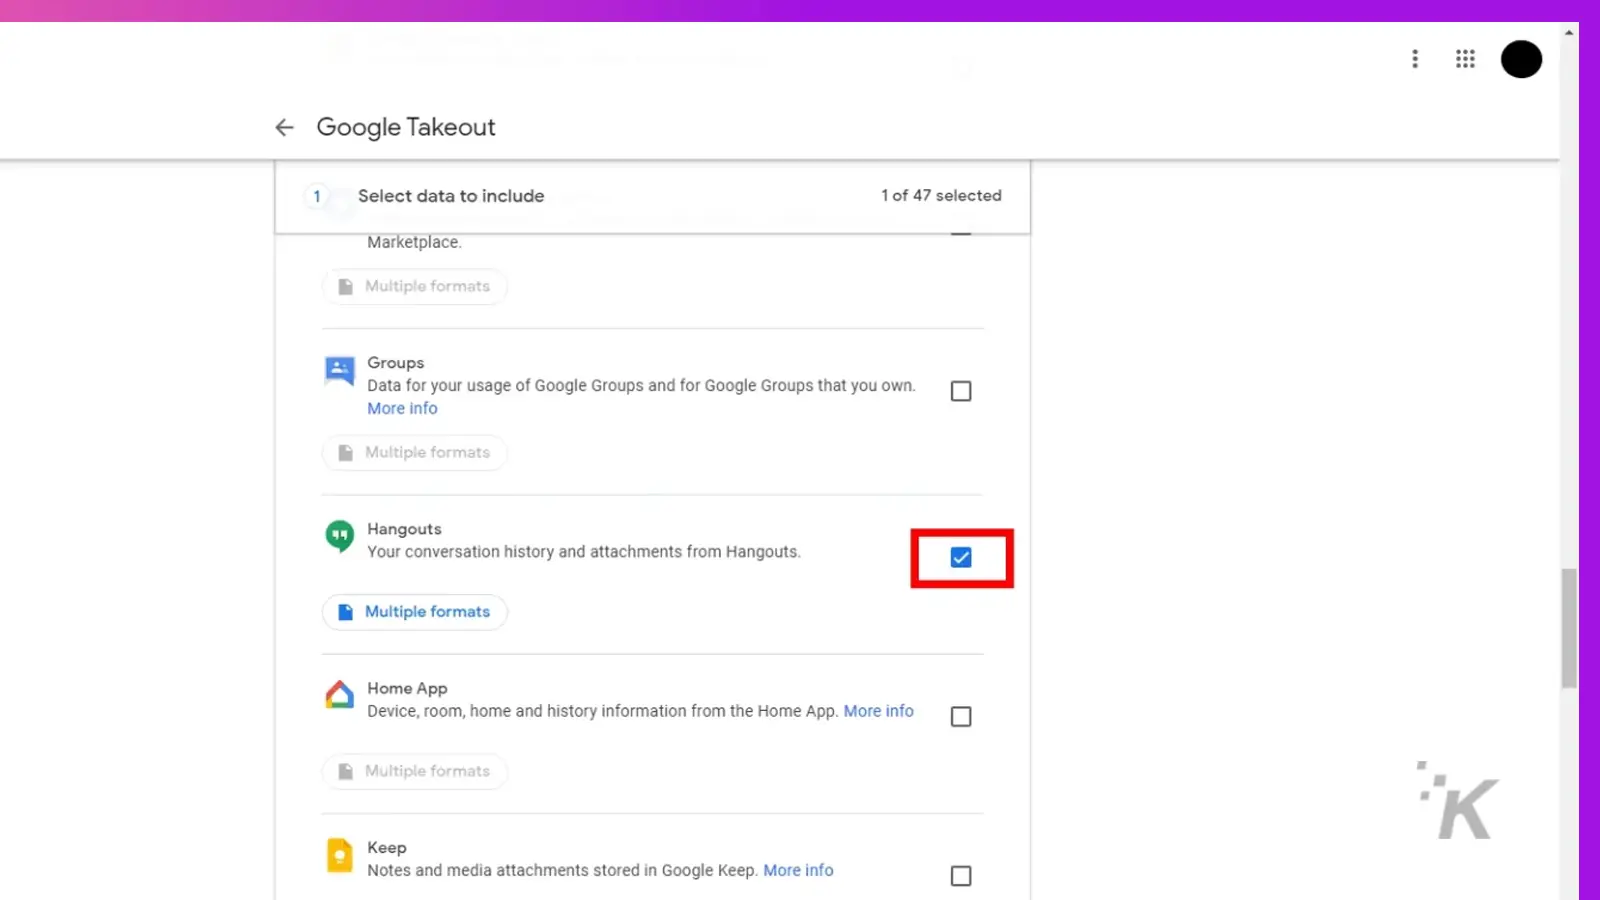This screenshot has width=1600, height=900.
Task: Go back using the arrow beside Google Takeout
Action: tap(284, 127)
